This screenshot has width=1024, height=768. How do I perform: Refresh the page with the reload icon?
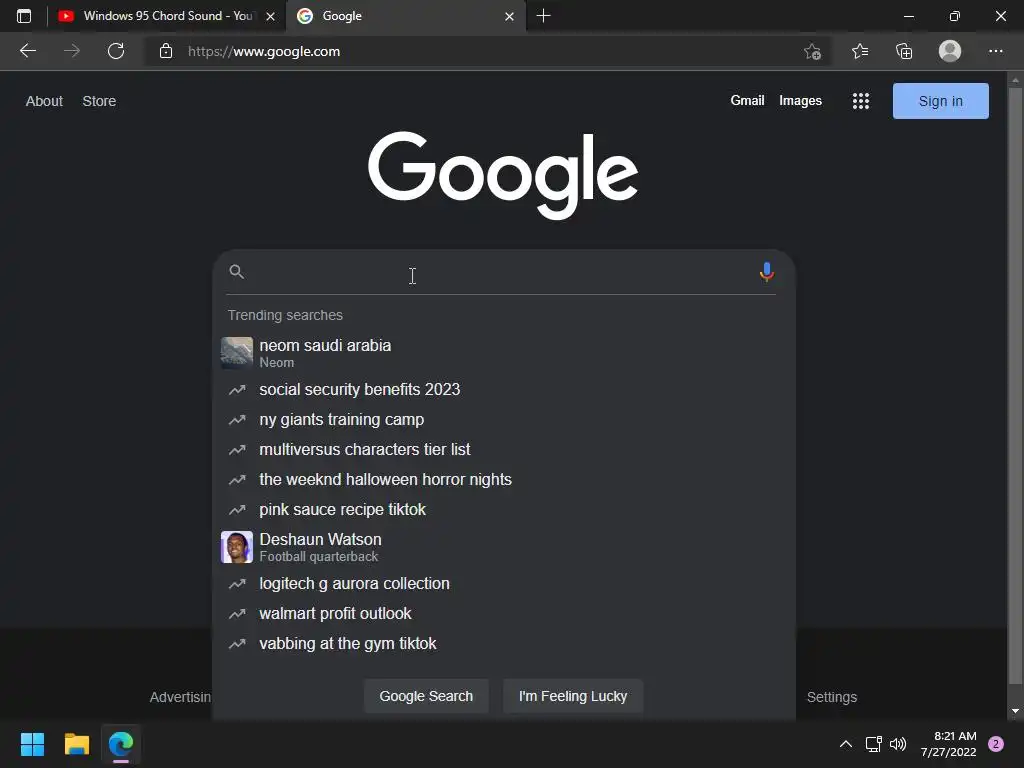116,51
